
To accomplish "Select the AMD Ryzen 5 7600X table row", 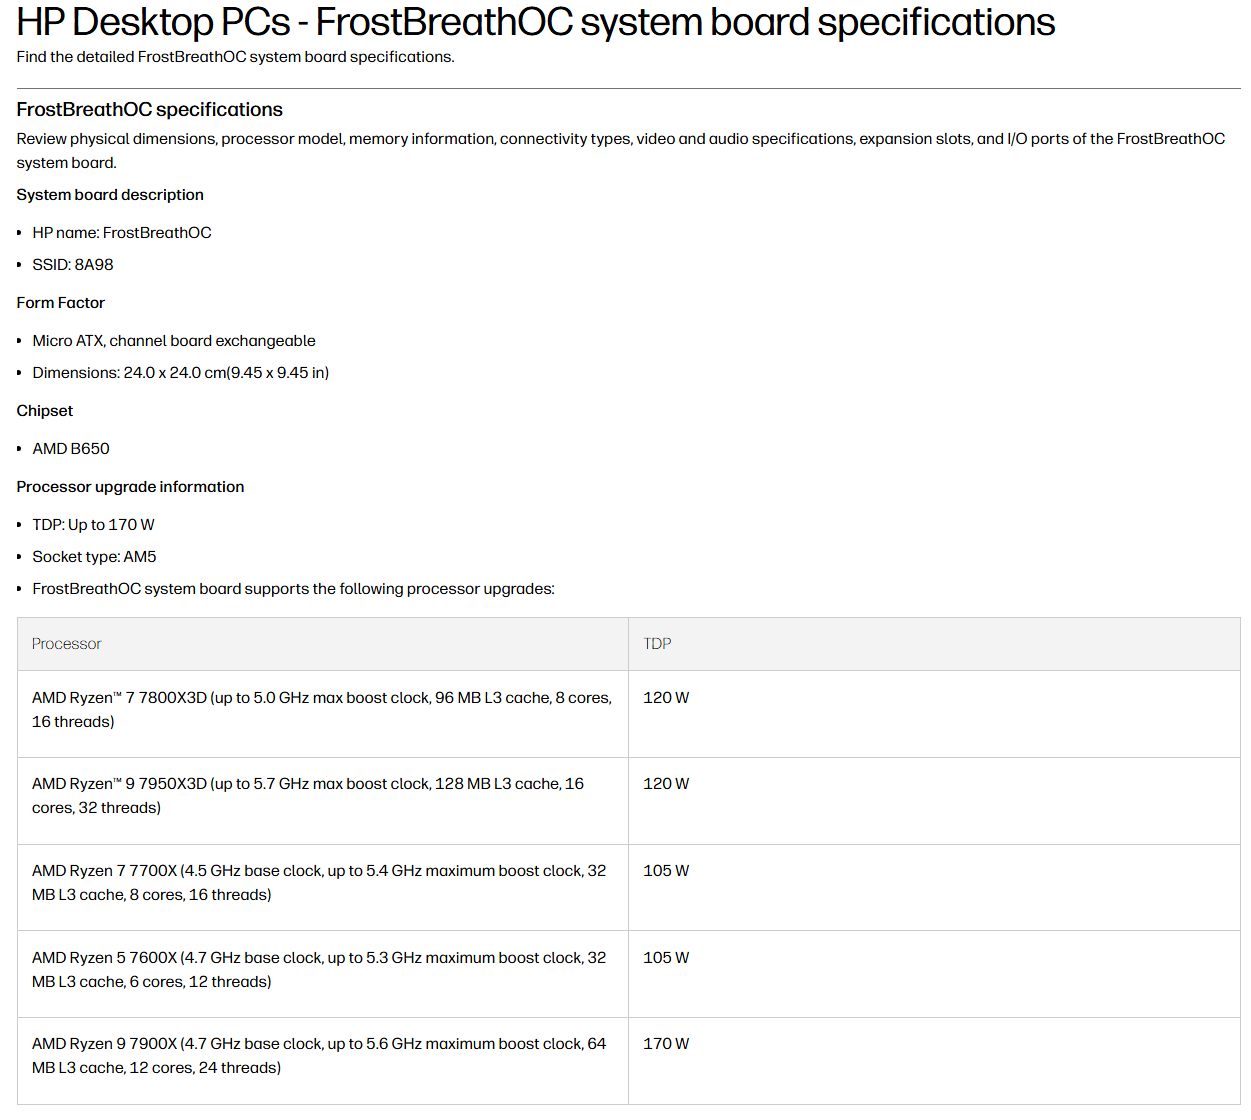I will click(322, 969).
